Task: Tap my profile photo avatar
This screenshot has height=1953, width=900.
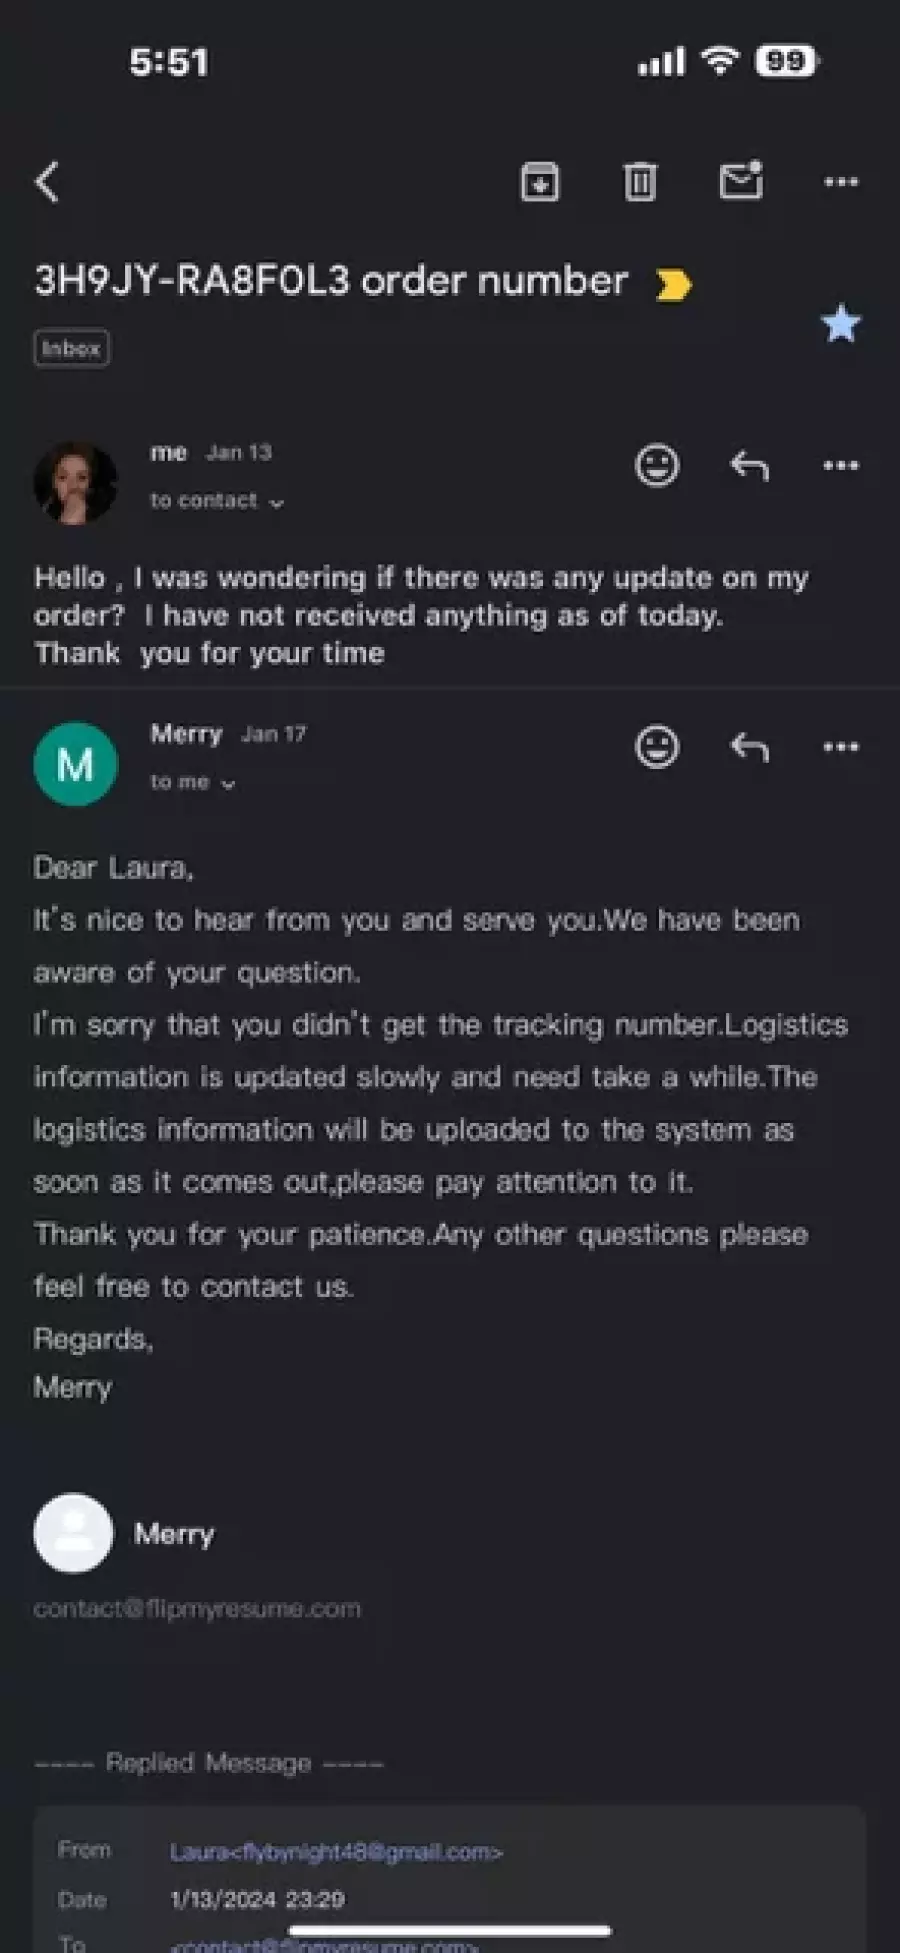Action: point(75,483)
